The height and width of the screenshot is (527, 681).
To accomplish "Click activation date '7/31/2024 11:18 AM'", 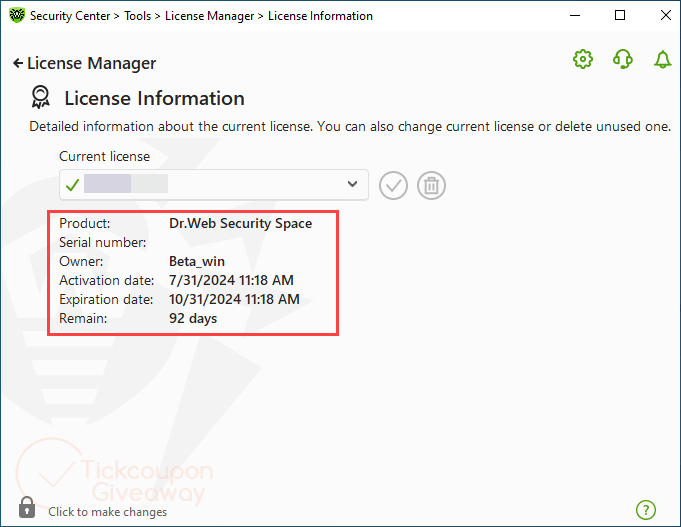I will point(231,280).
